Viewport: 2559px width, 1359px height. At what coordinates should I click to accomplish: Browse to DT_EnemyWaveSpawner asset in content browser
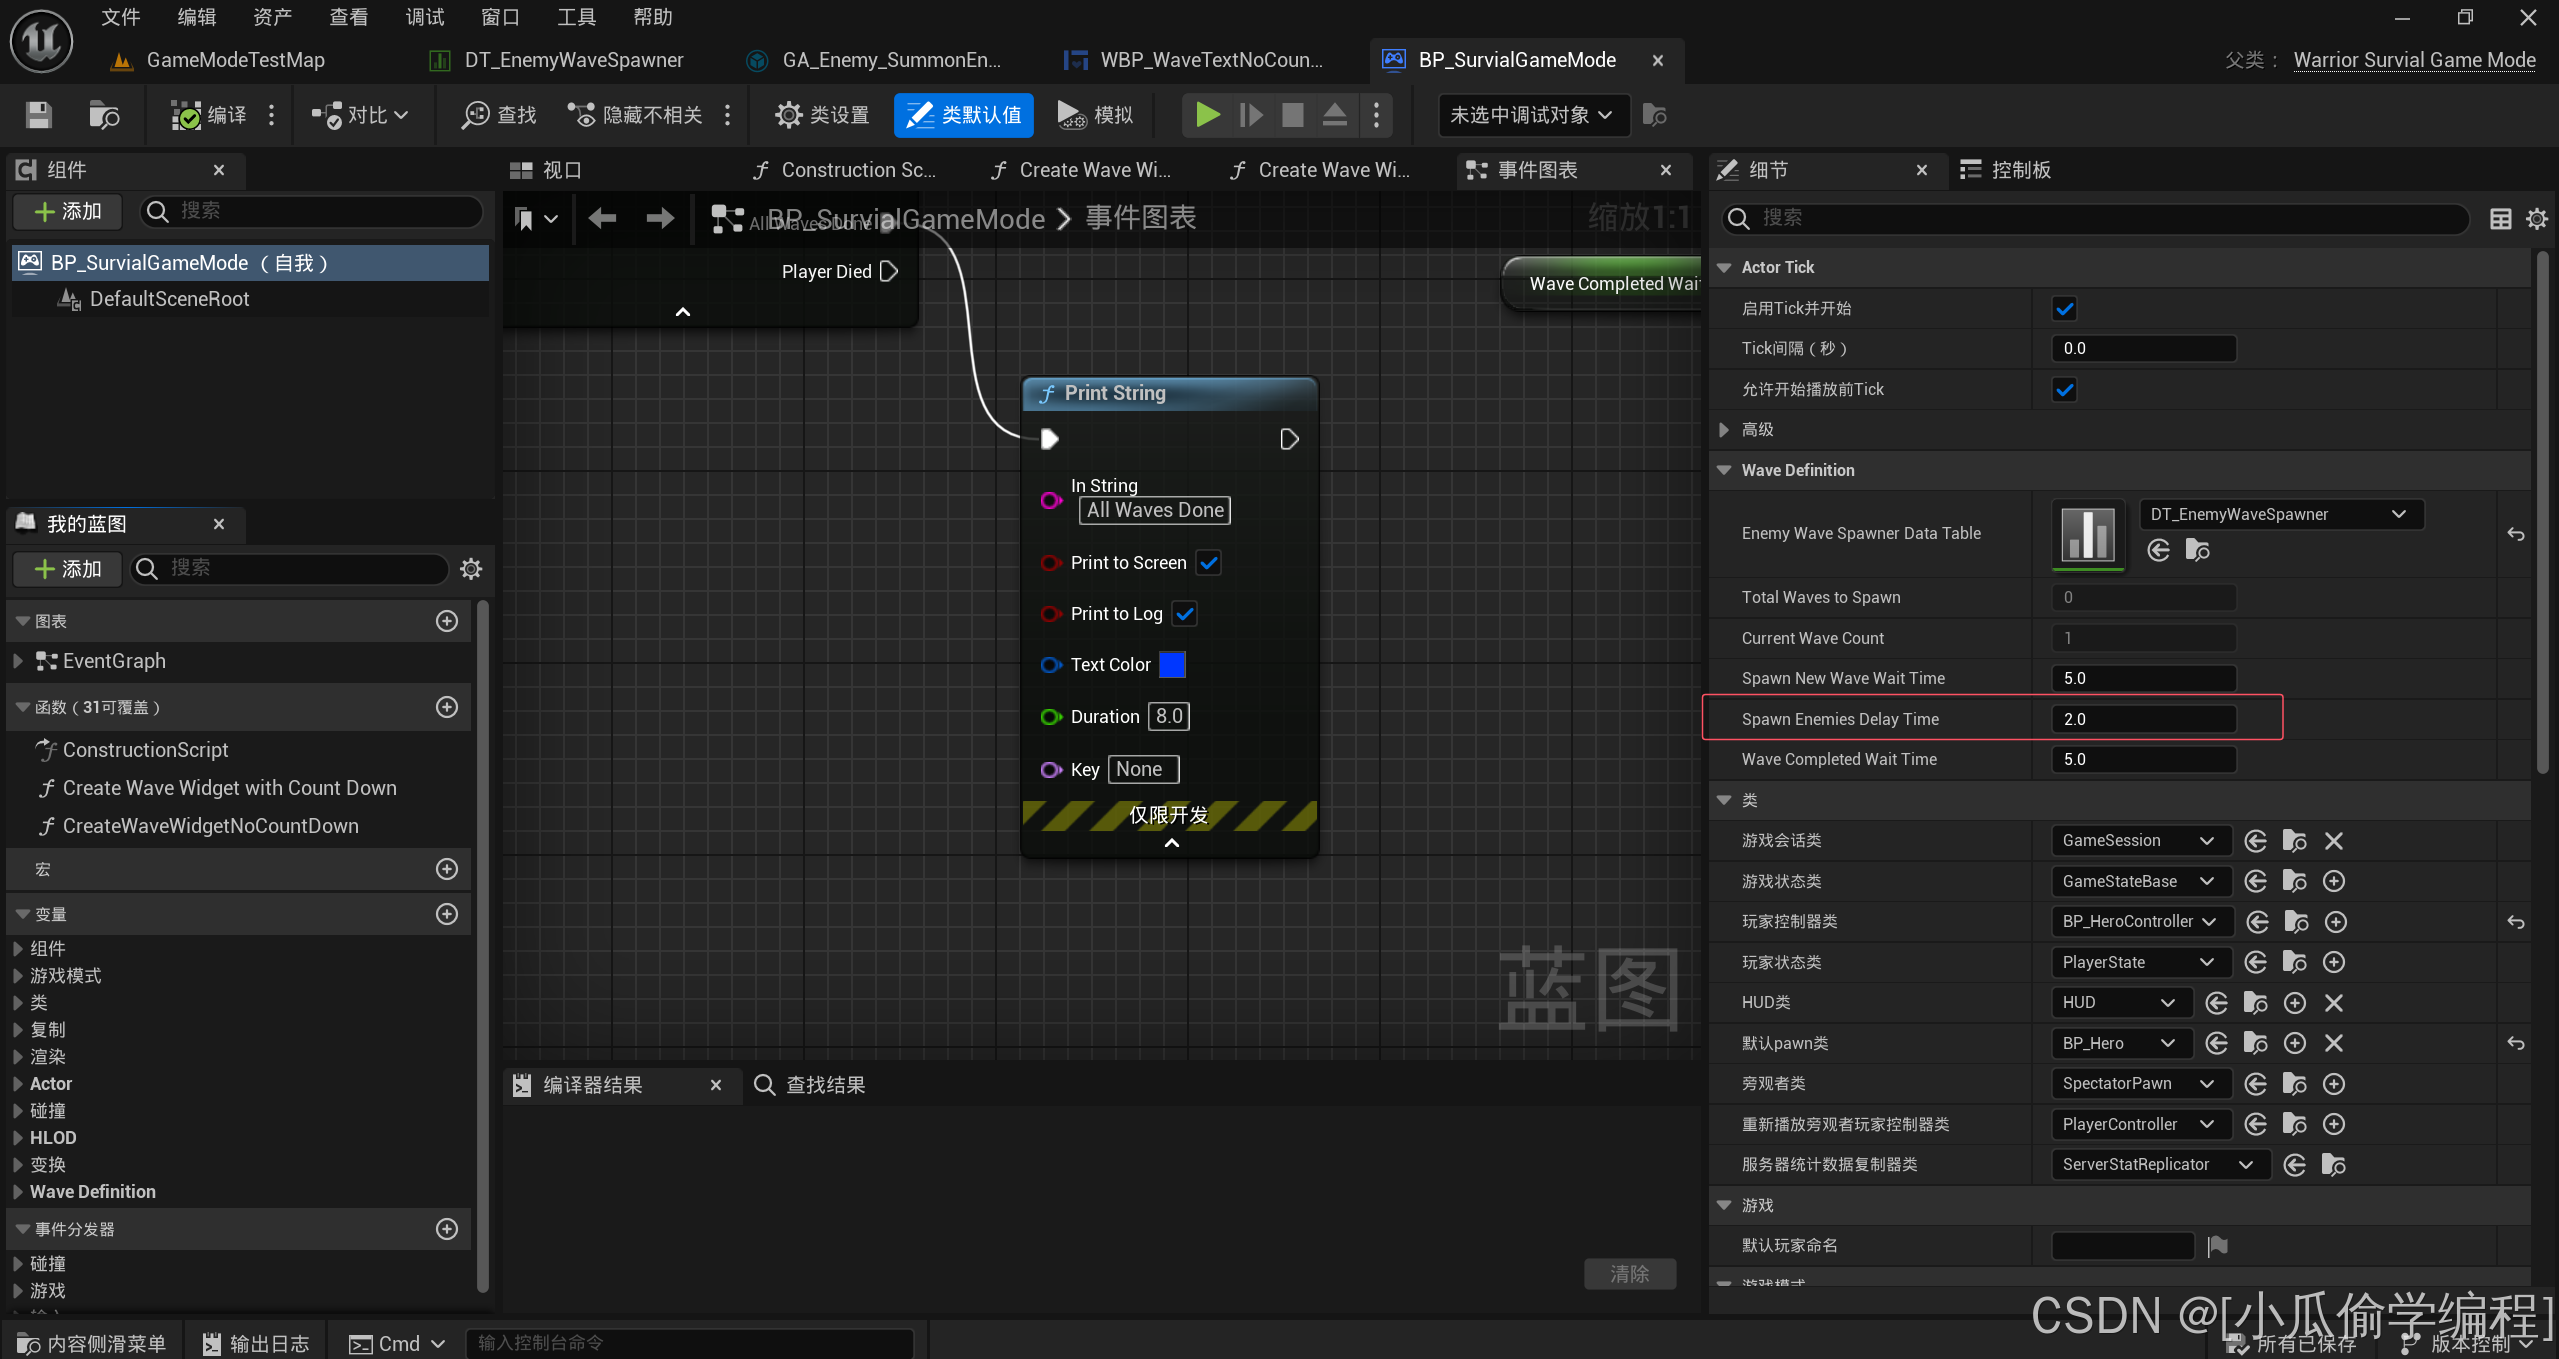coord(2197,550)
